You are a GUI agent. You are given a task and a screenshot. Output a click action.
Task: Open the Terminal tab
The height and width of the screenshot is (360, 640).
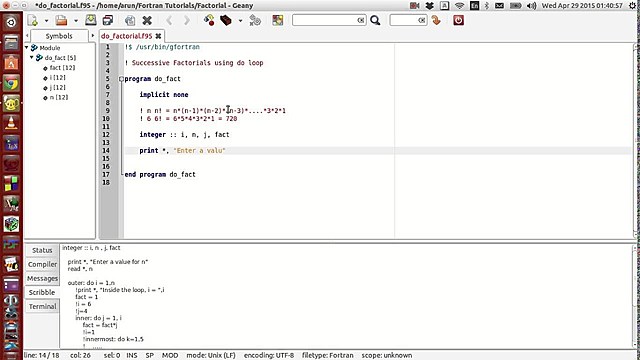coord(42,306)
